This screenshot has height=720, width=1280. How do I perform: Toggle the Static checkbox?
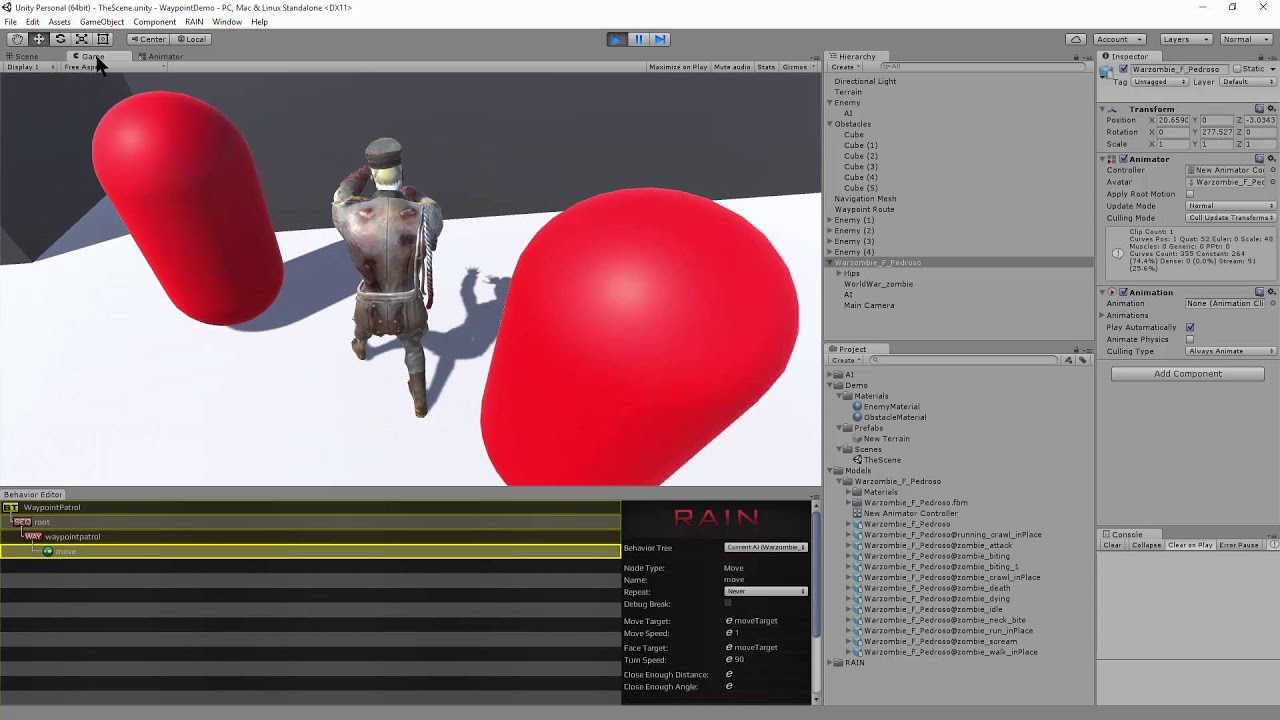pos(1237,69)
